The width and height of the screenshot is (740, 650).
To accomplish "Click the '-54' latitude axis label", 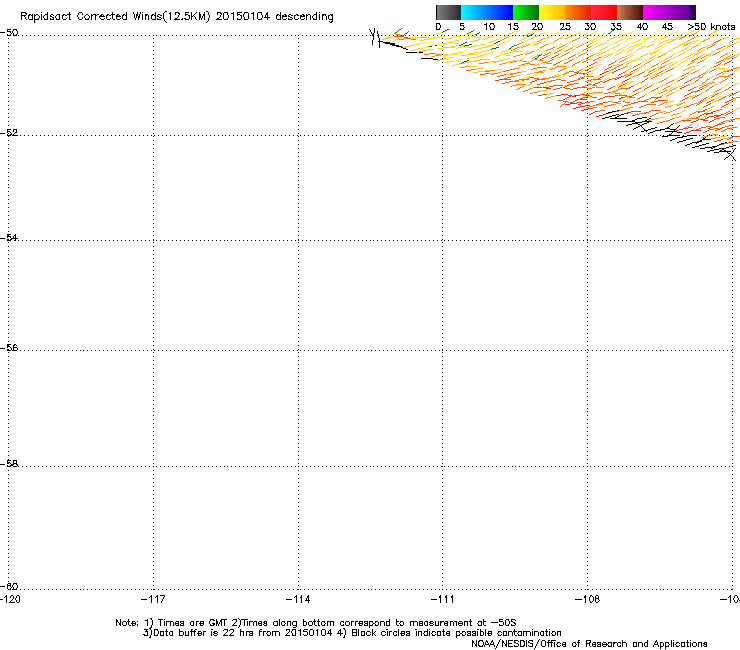I will (x=9, y=237).
